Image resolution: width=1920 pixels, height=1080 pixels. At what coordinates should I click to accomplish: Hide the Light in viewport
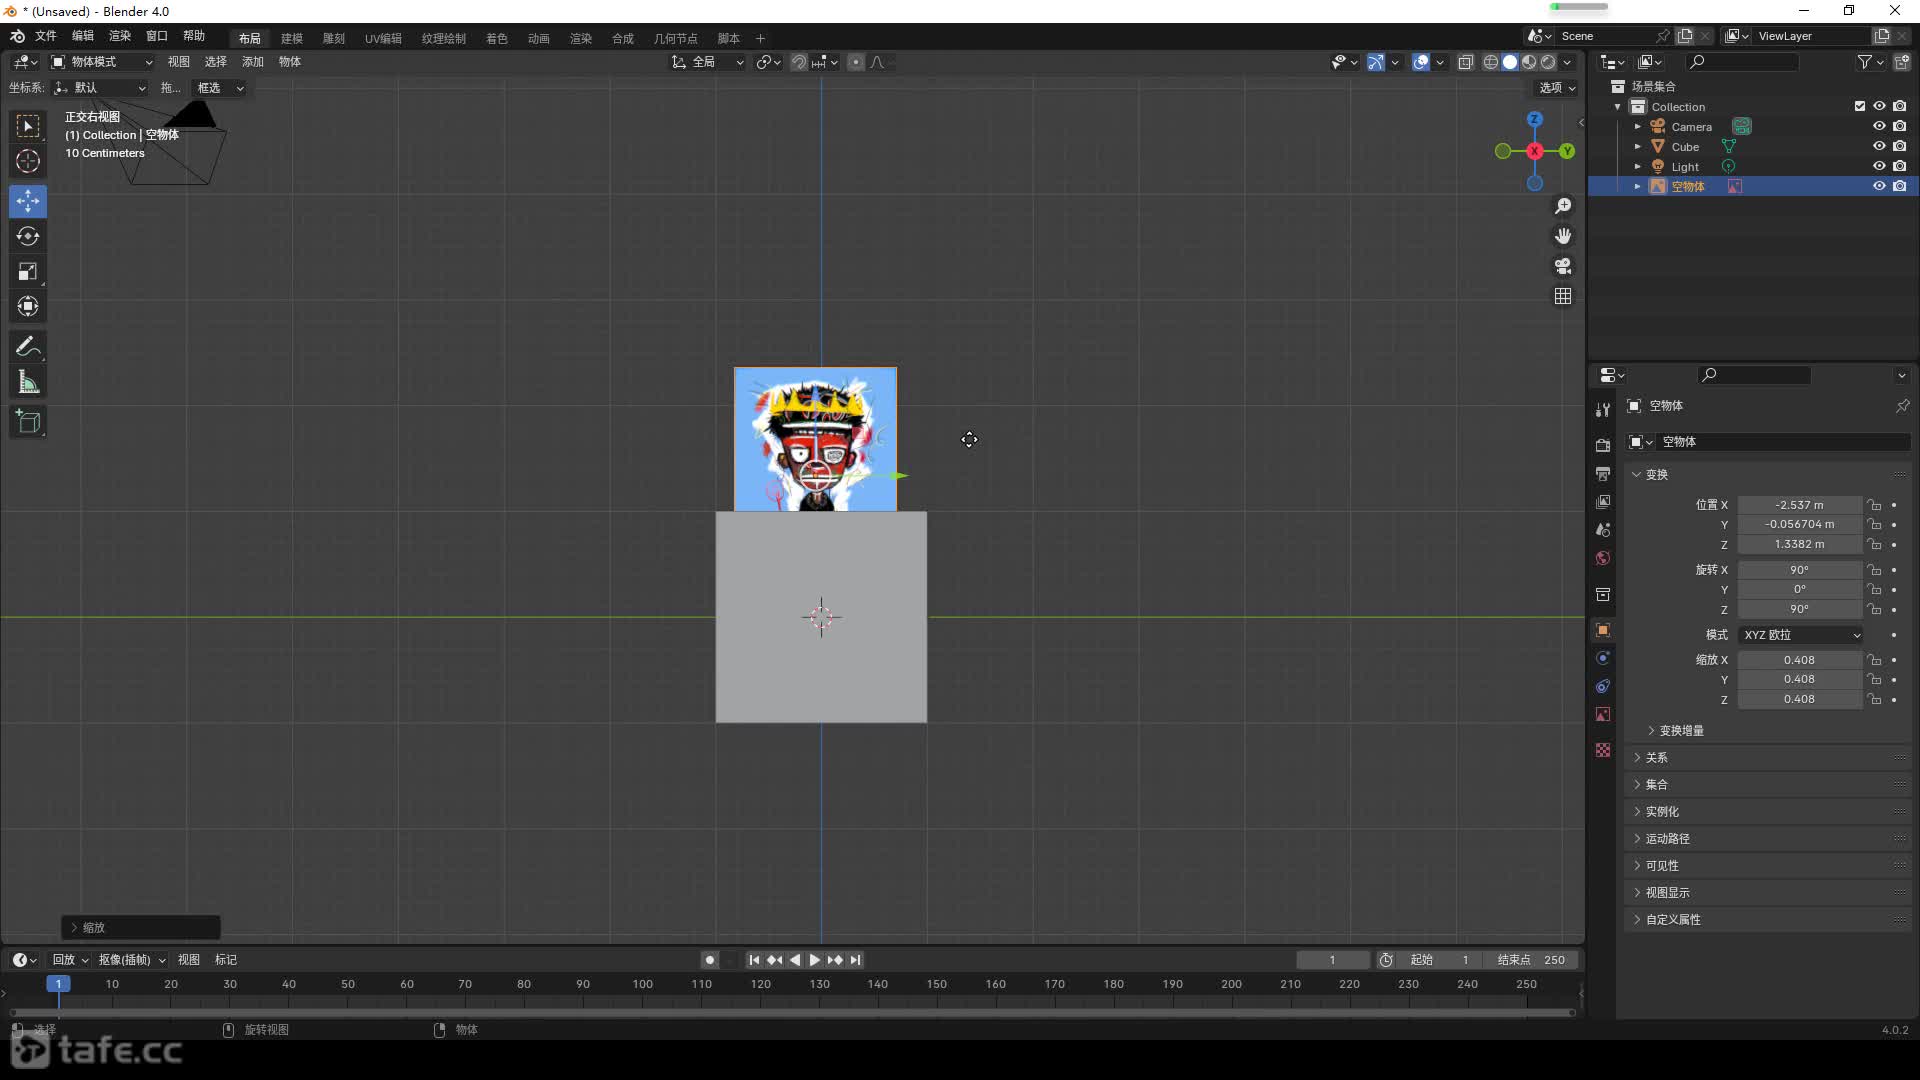(x=1879, y=166)
